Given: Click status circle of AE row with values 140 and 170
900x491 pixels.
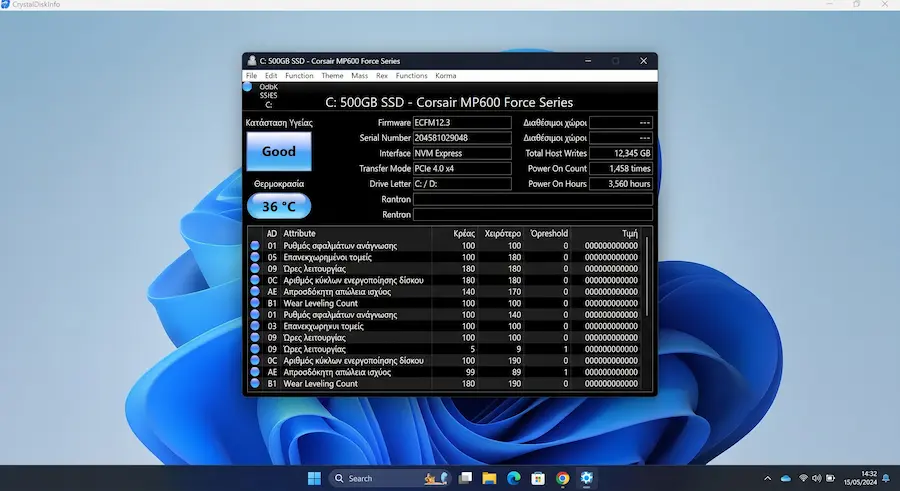Looking at the screenshot, I should tap(255, 292).
